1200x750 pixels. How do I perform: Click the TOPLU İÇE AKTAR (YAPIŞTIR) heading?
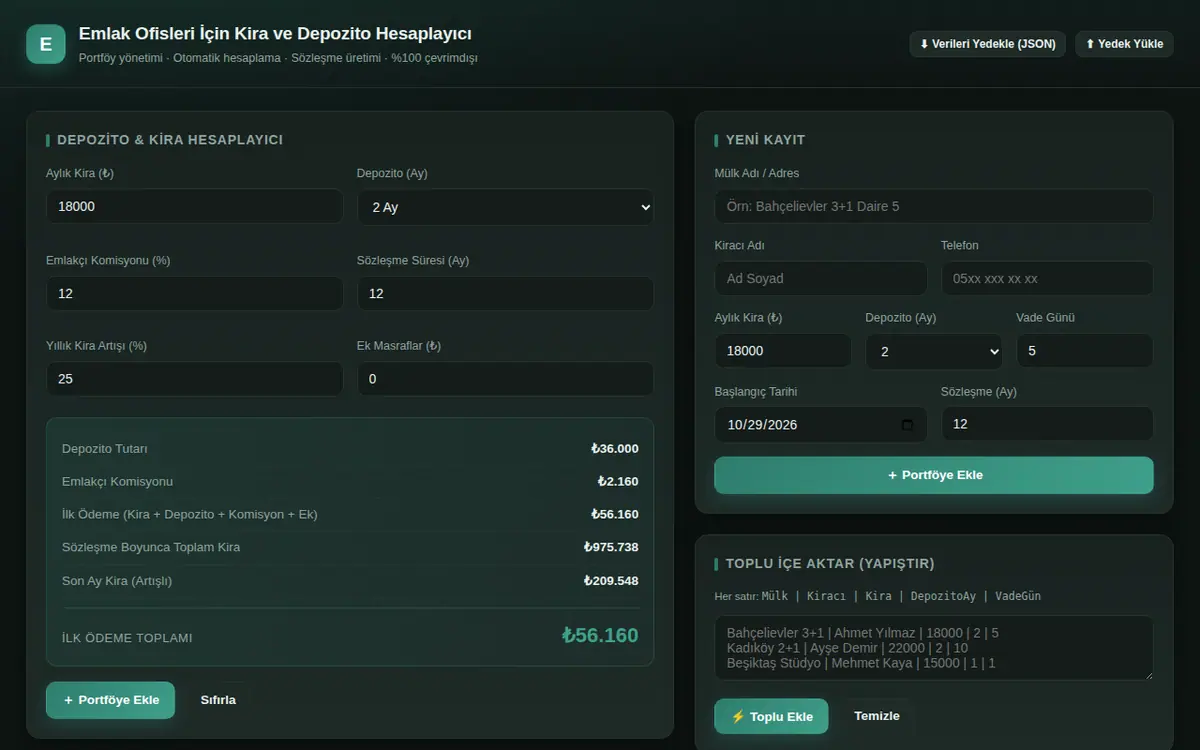tap(830, 564)
